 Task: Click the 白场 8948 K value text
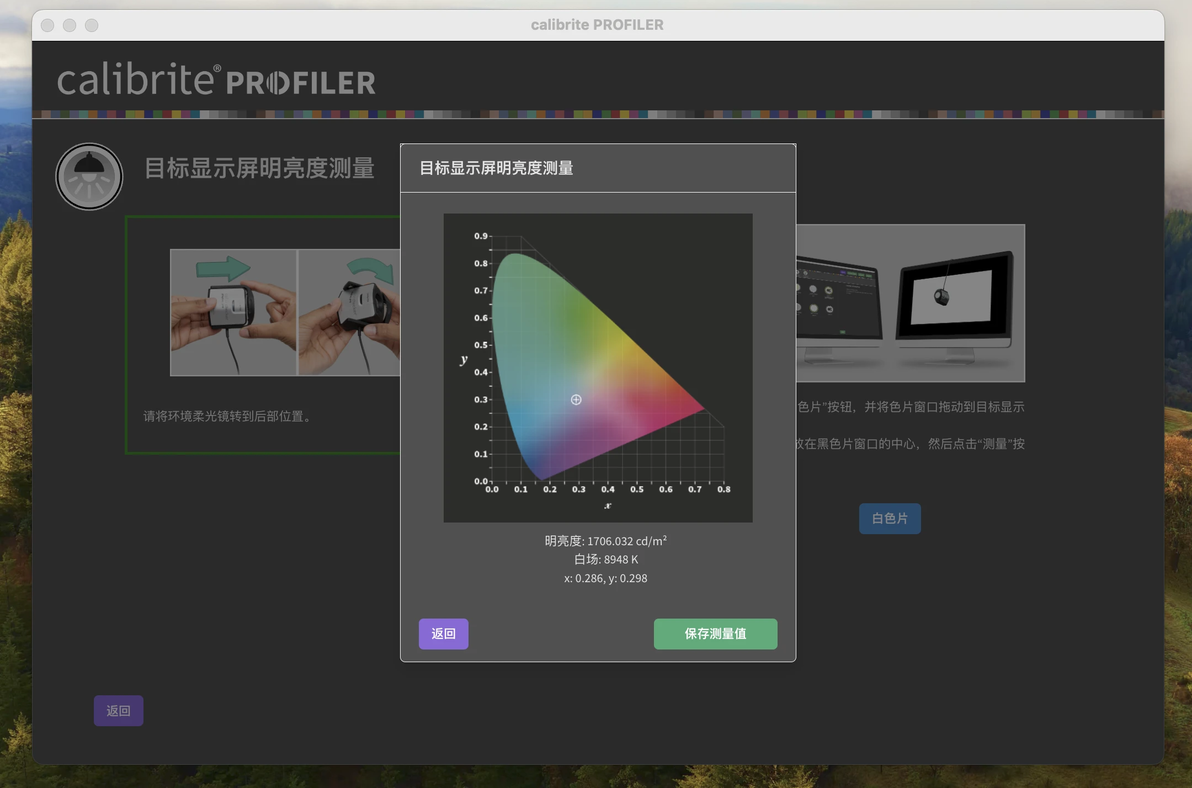pos(605,559)
